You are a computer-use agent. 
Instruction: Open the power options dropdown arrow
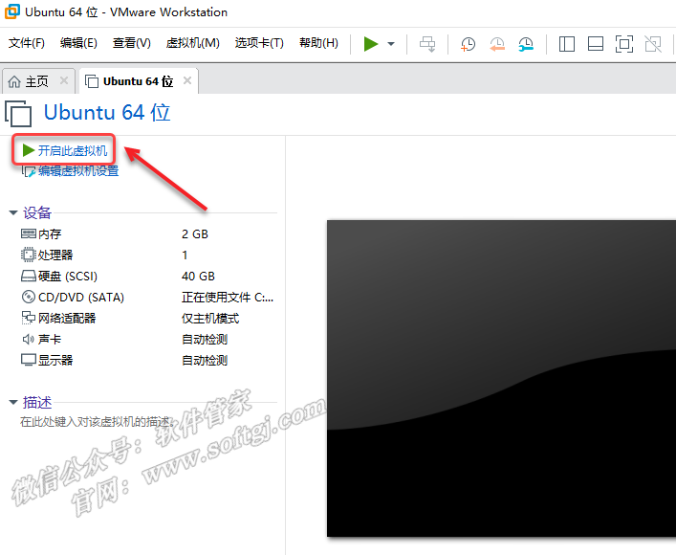pos(391,44)
